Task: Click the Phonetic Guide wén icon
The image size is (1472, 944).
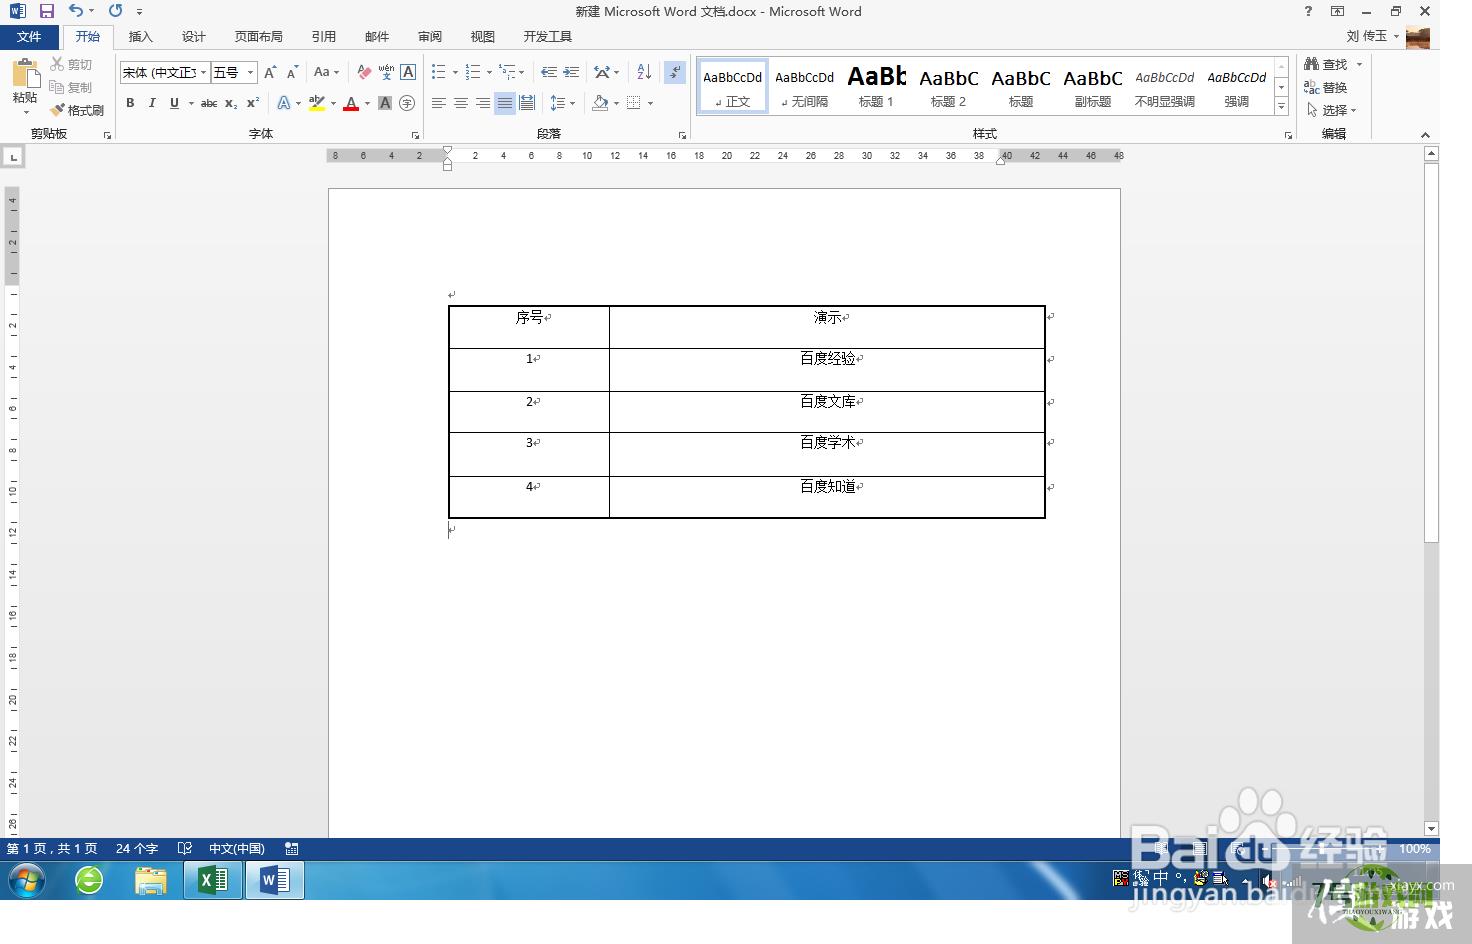Action: (386, 72)
